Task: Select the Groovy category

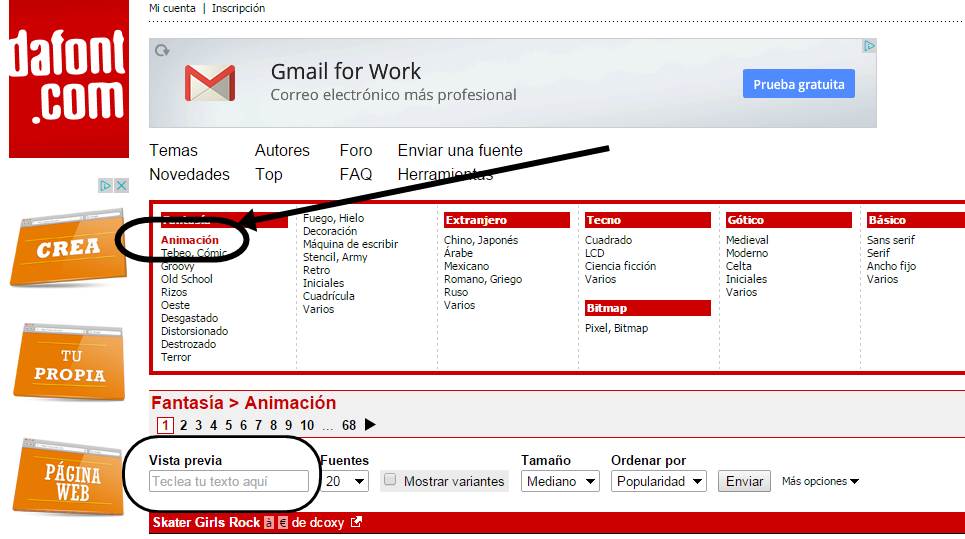Action: [177, 266]
